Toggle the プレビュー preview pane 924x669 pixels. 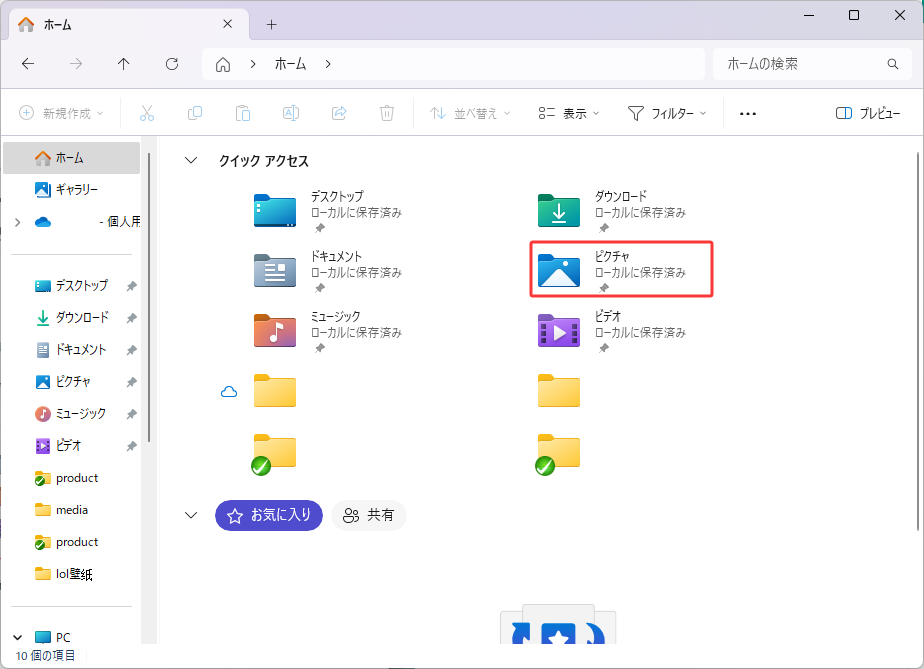868,113
